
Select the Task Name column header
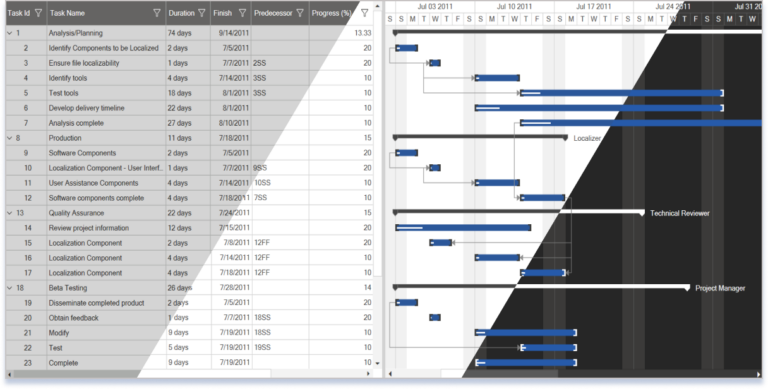point(107,13)
